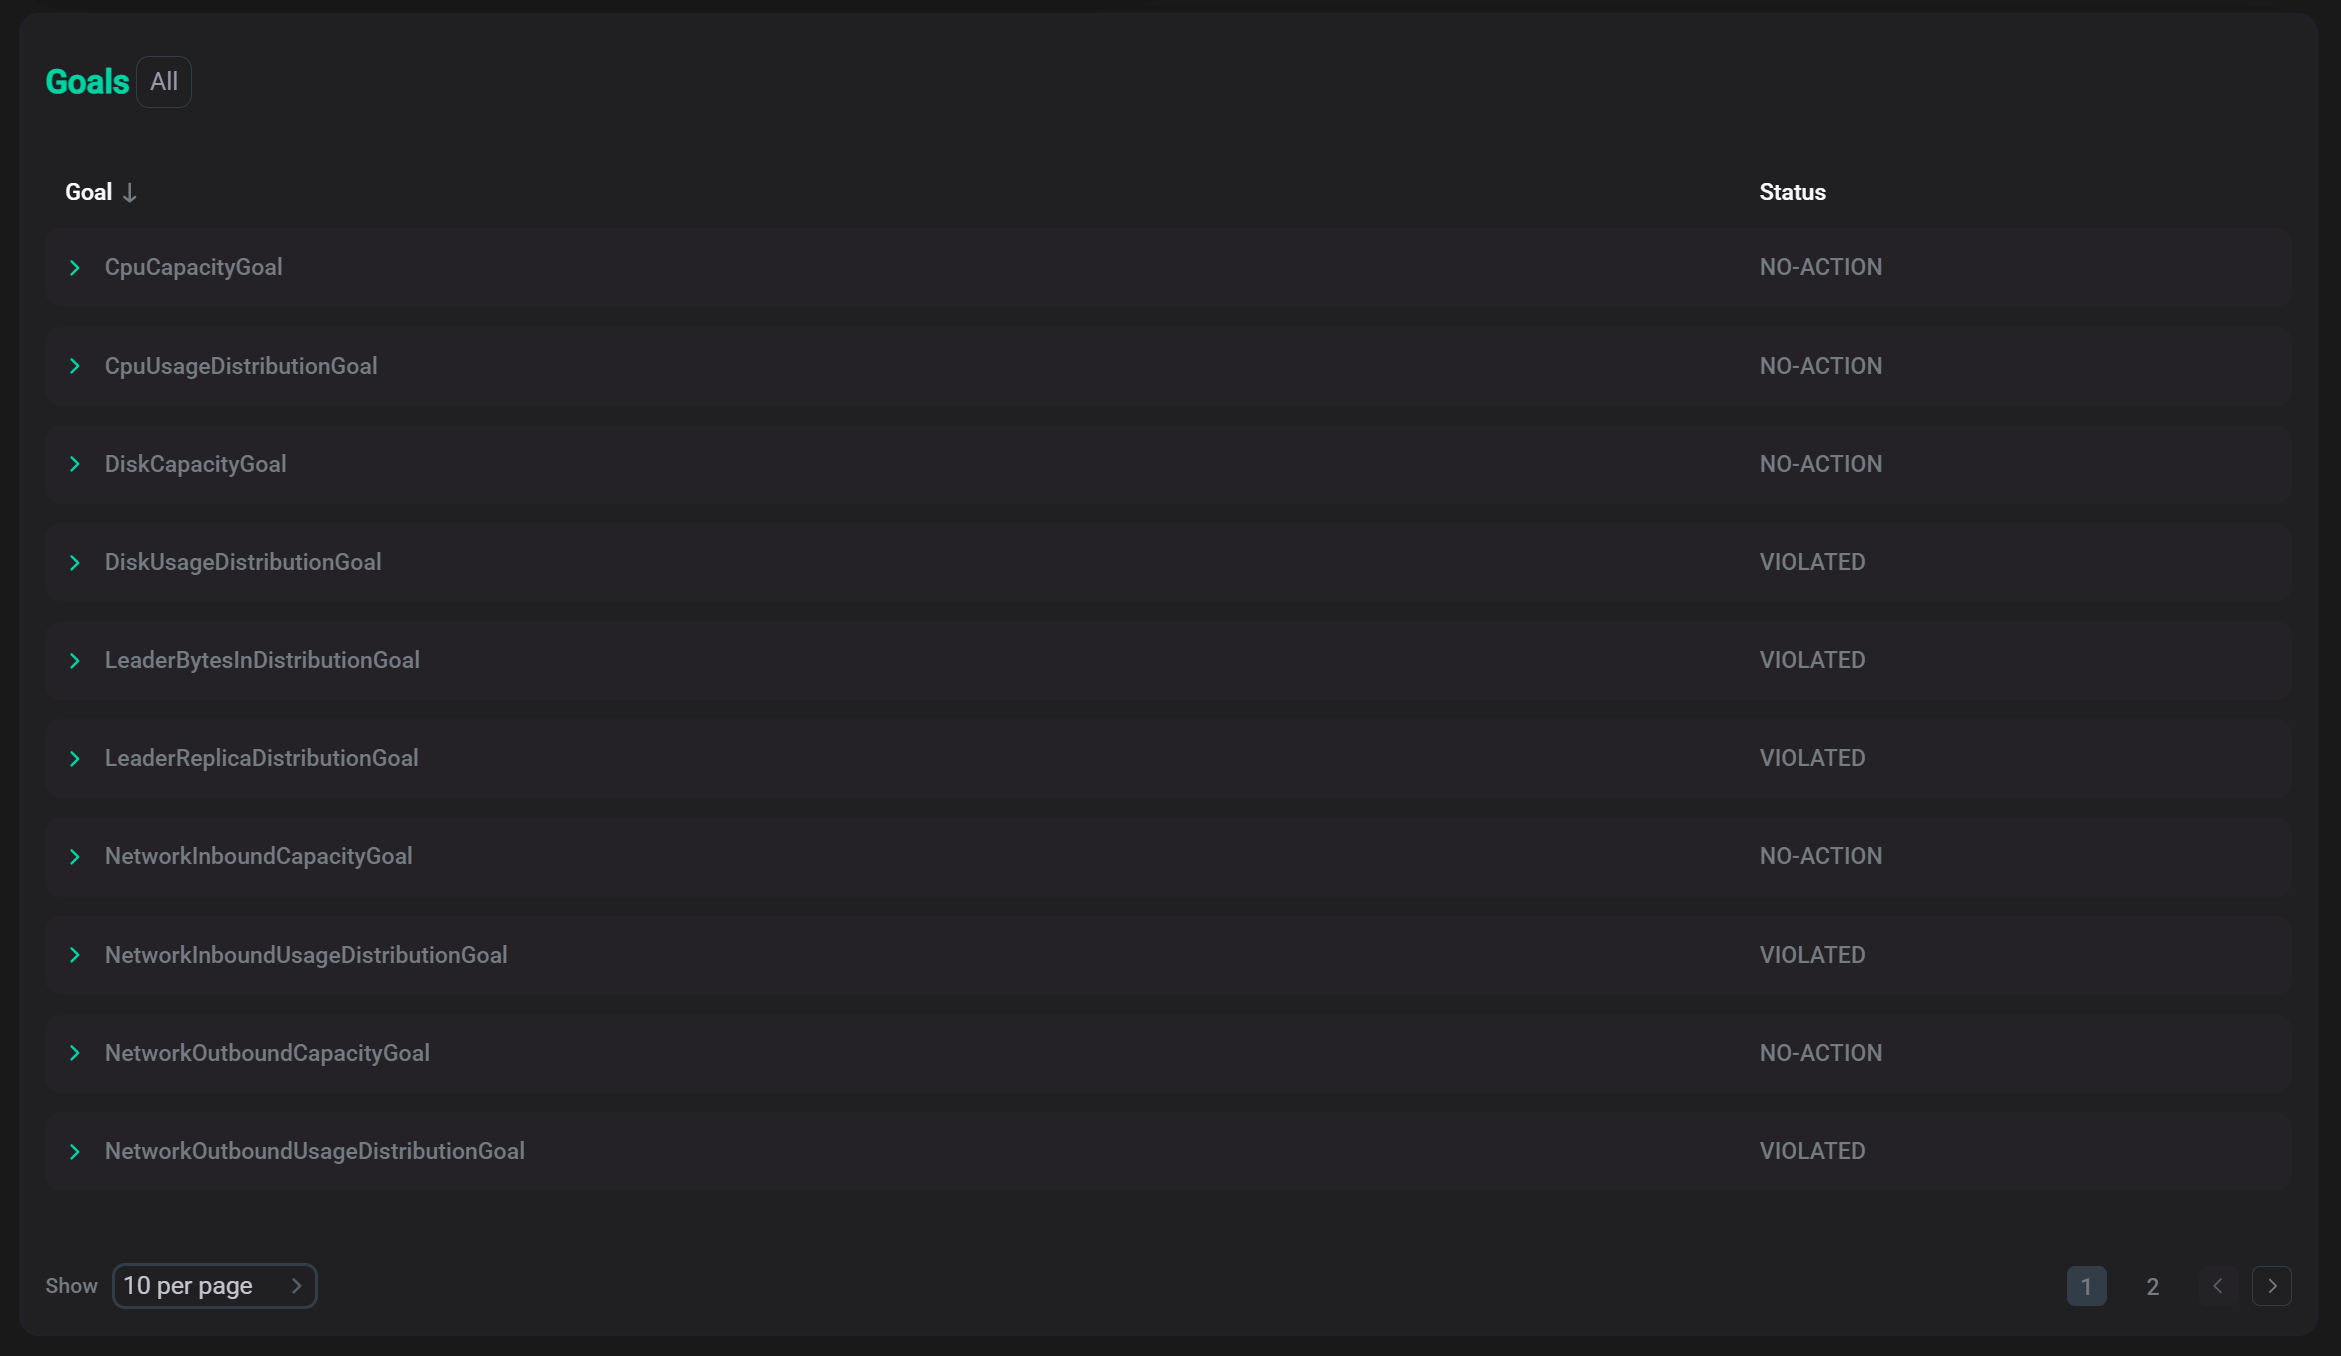Click the Status column header
Image resolution: width=2341 pixels, height=1356 pixels.
[x=1792, y=193]
